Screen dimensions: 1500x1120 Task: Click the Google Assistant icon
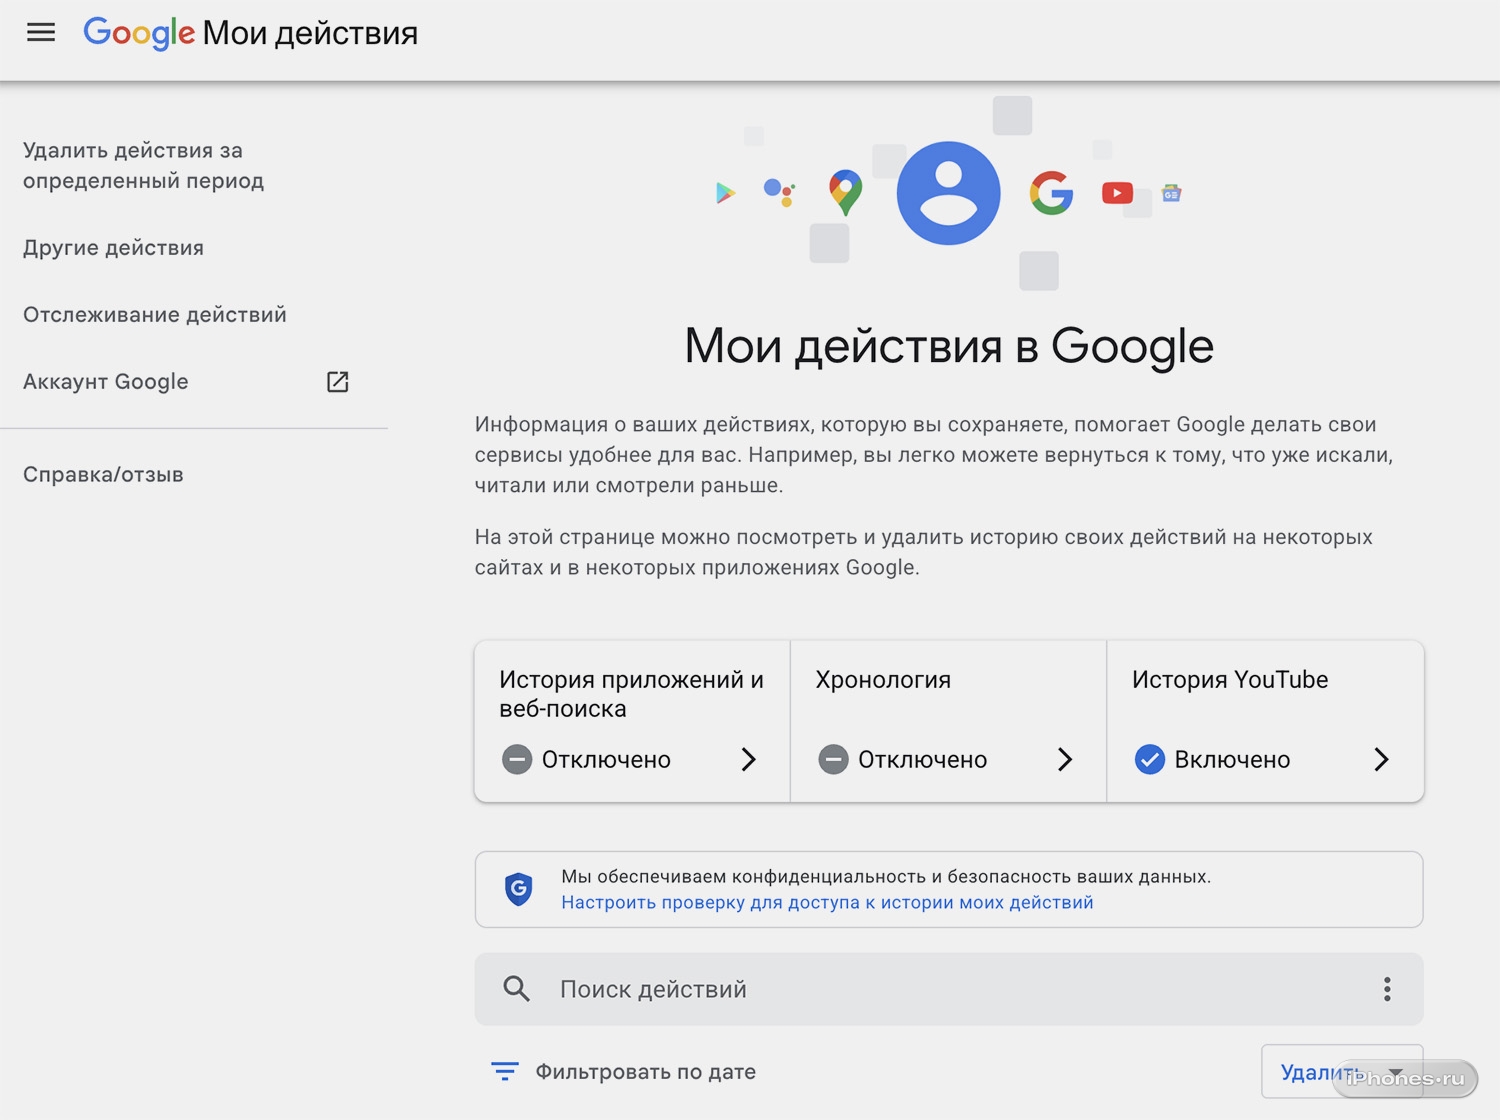(x=779, y=191)
